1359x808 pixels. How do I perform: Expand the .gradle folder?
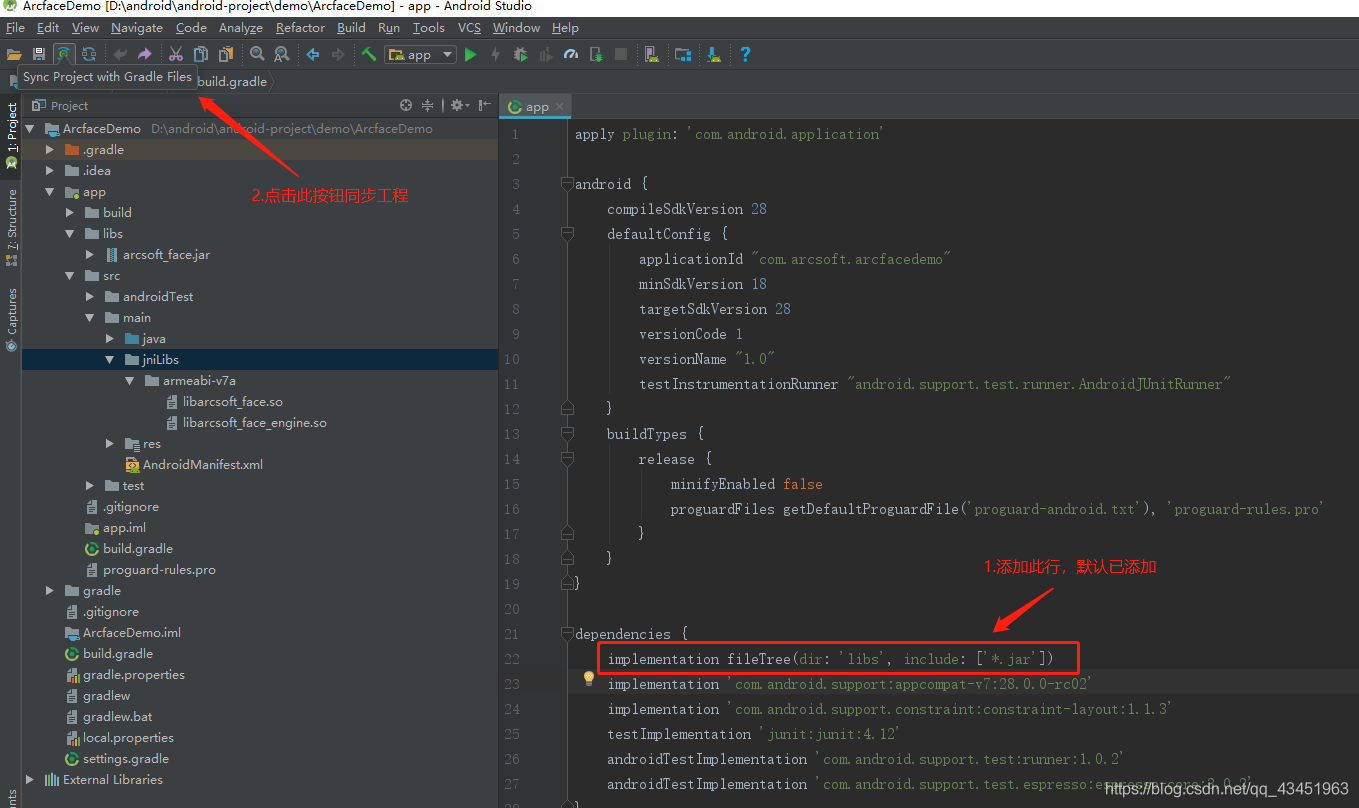click(x=50, y=149)
